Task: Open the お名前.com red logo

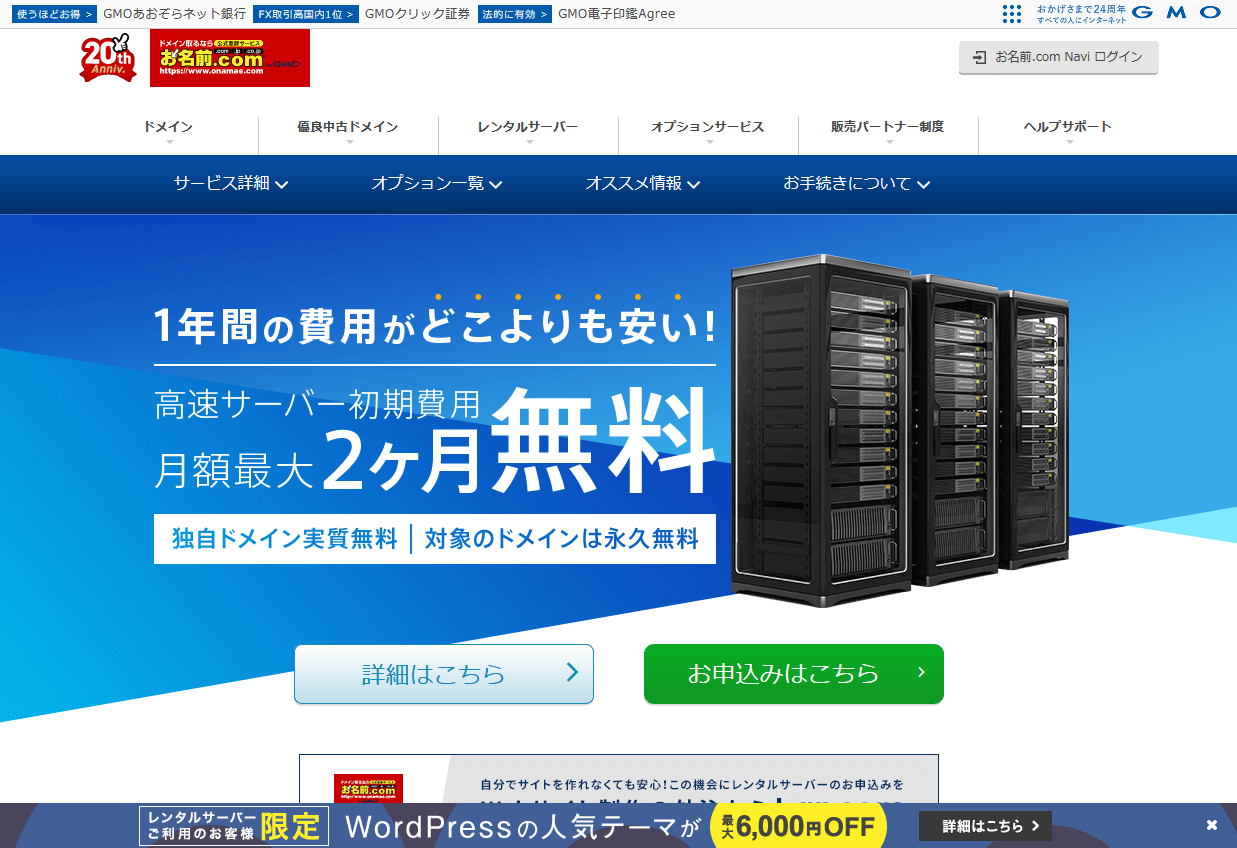Action: click(x=230, y=58)
